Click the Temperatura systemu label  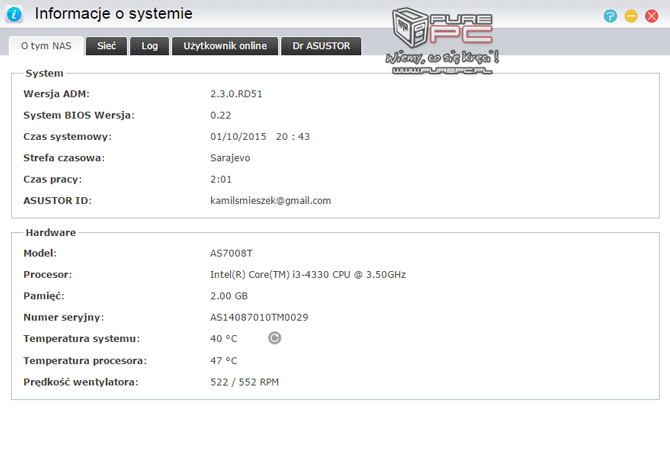pos(81,339)
